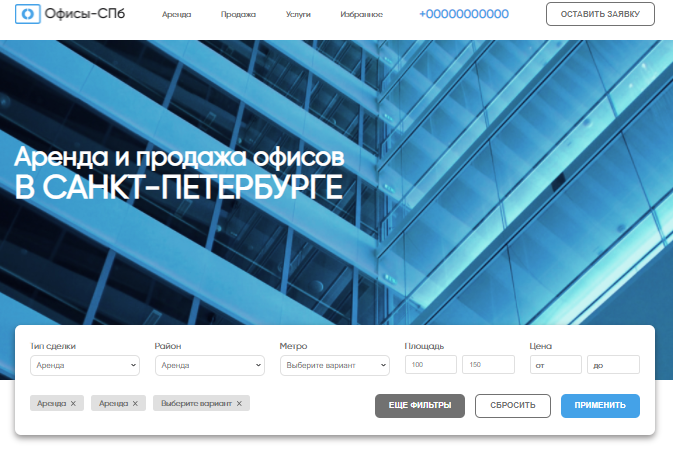Remove the Выберите вариант filter tag

point(239,403)
